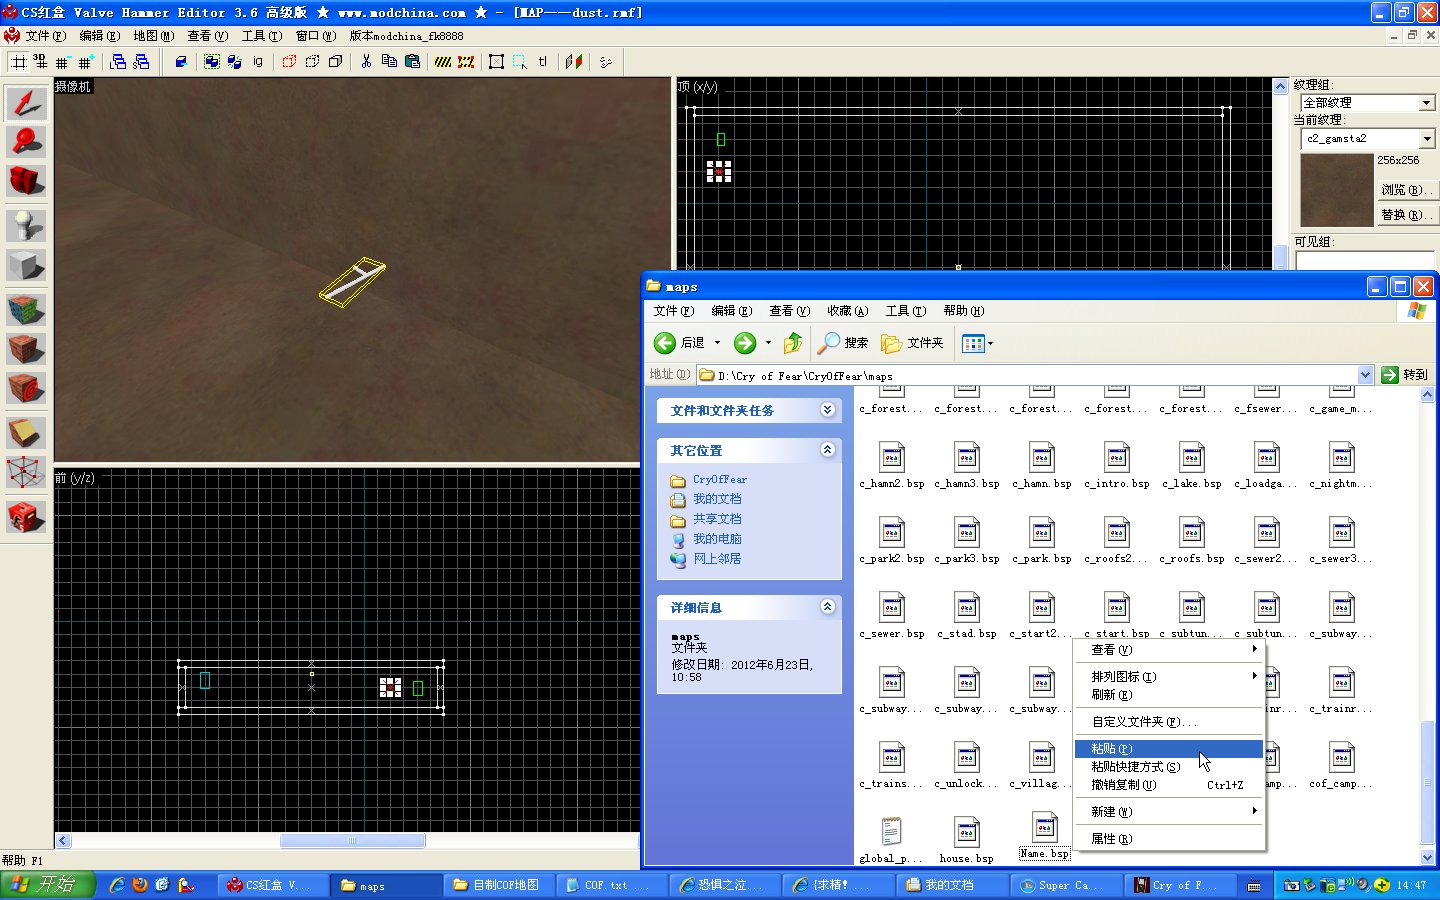This screenshot has width=1440, height=900.
Task: Click the 搜索 search button in Explorer
Action: click(843, 343)
